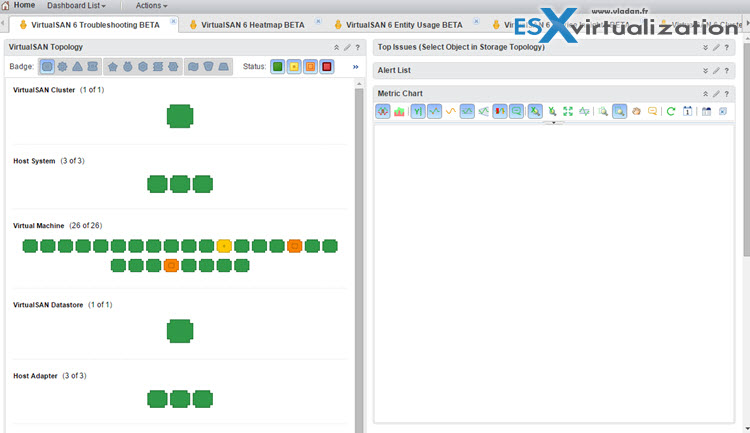The width and height of the screenshot is (750, 433).
Task: Edit the VirtualSAN Topology widget
Action: tap(347, 47)
